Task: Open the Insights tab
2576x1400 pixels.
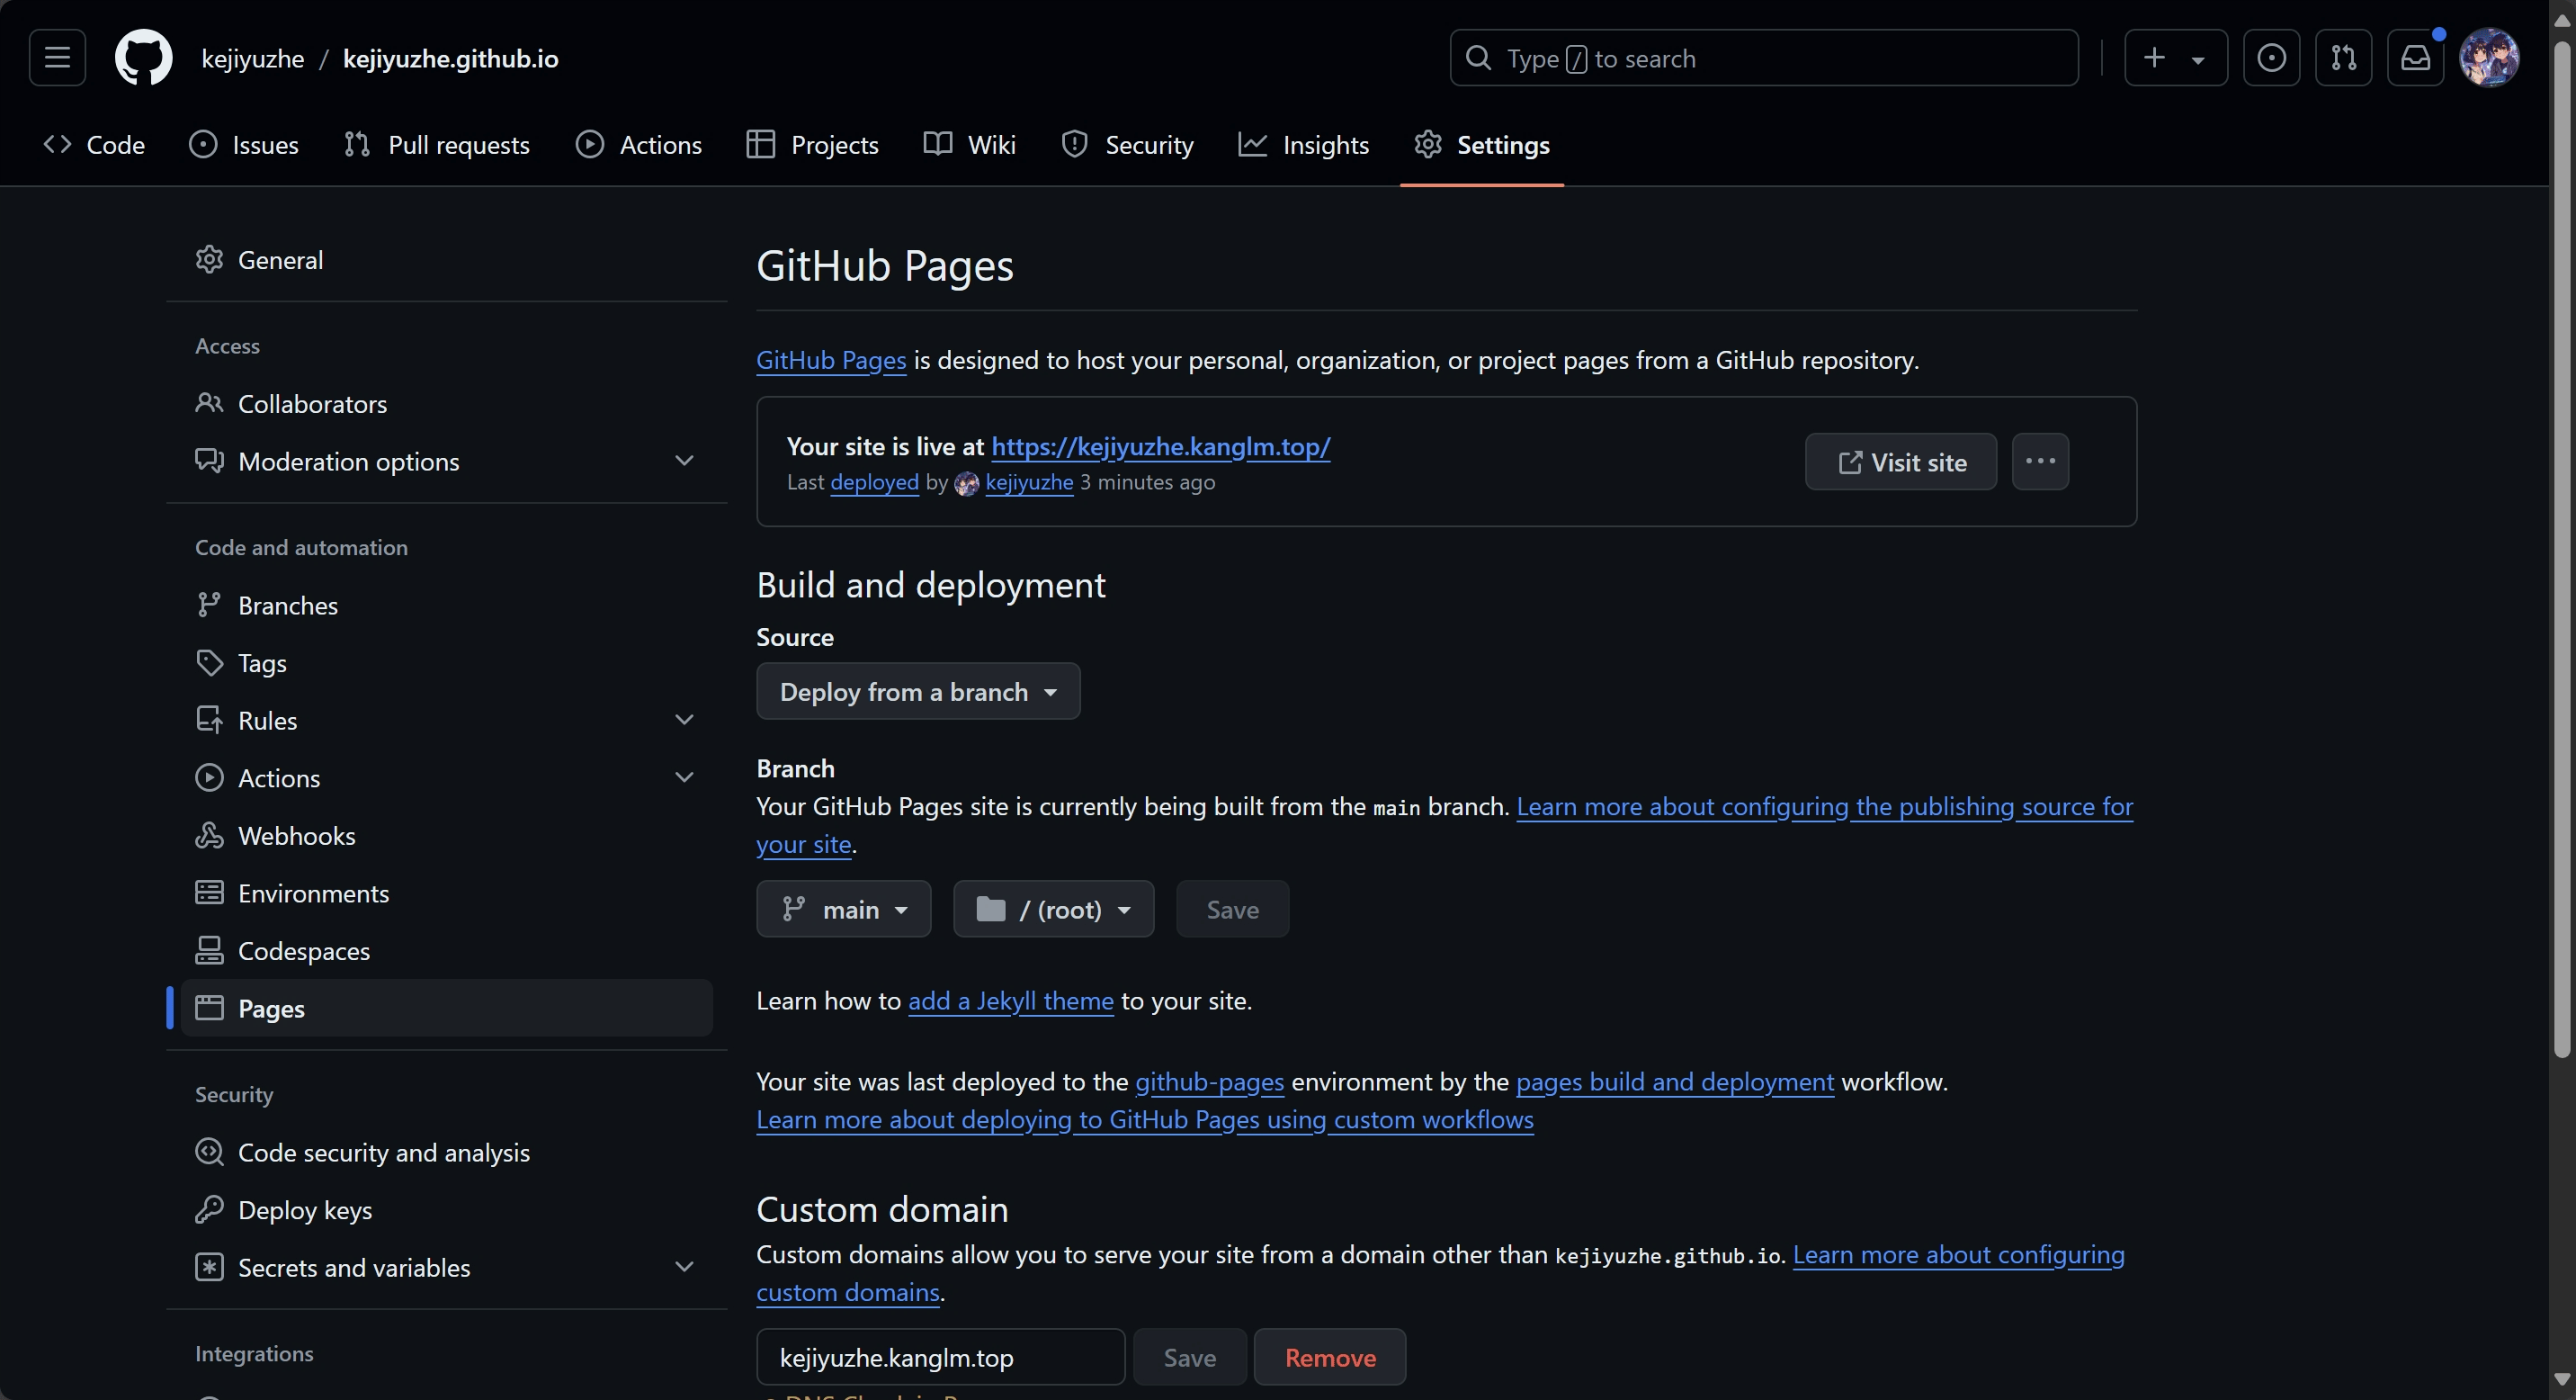Action: 1304,145
